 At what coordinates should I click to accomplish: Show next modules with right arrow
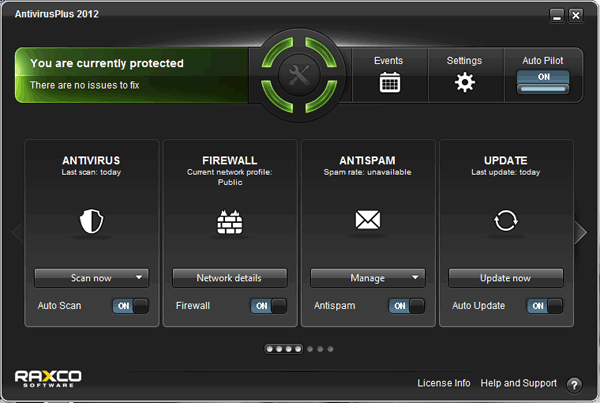pyautogui.click(x=581, y=232)
